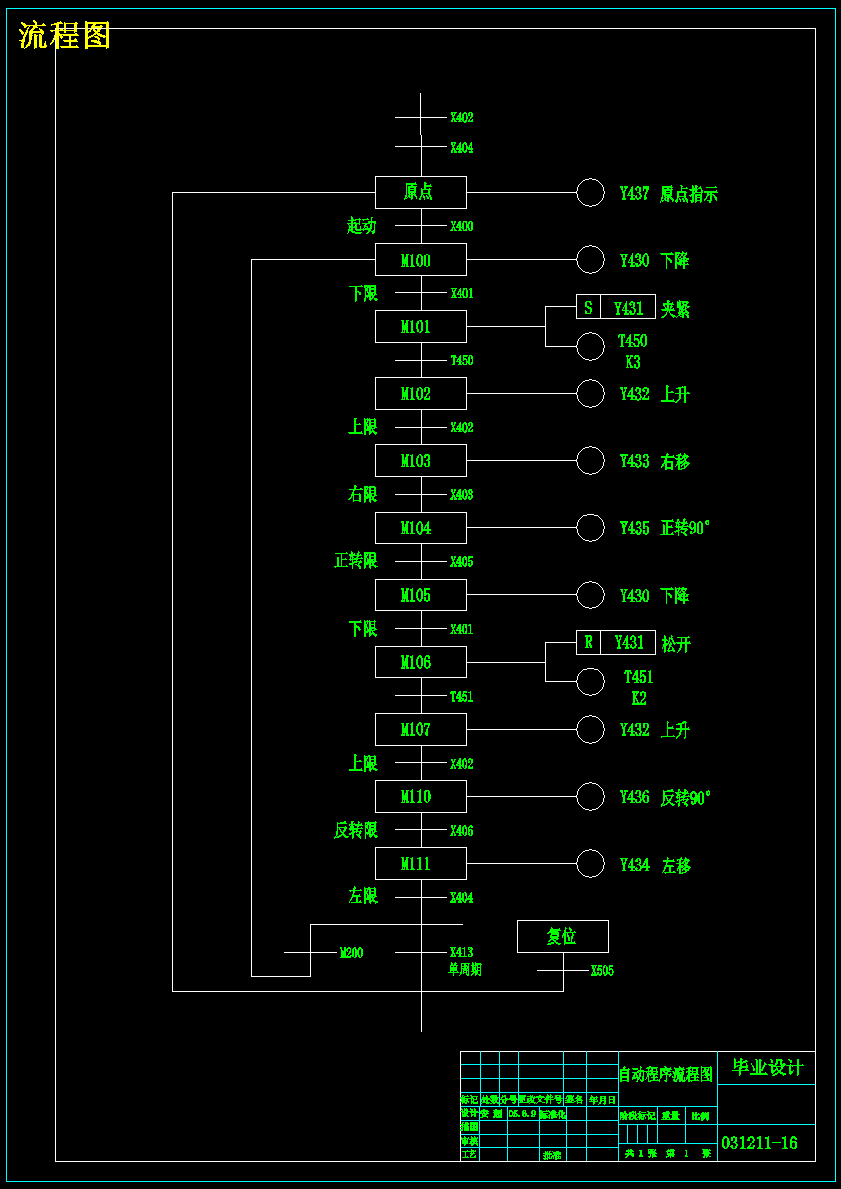Image resolution: width=841 pixels, height=1189 pixels.
Task: Select the 正转限 limit text
Action: [x=356, y=561]
